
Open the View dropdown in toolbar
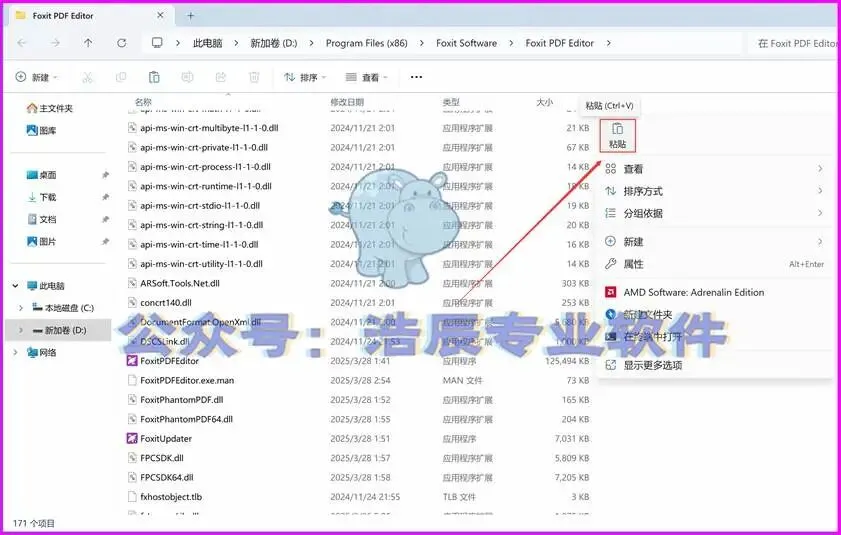coord(366,77)
